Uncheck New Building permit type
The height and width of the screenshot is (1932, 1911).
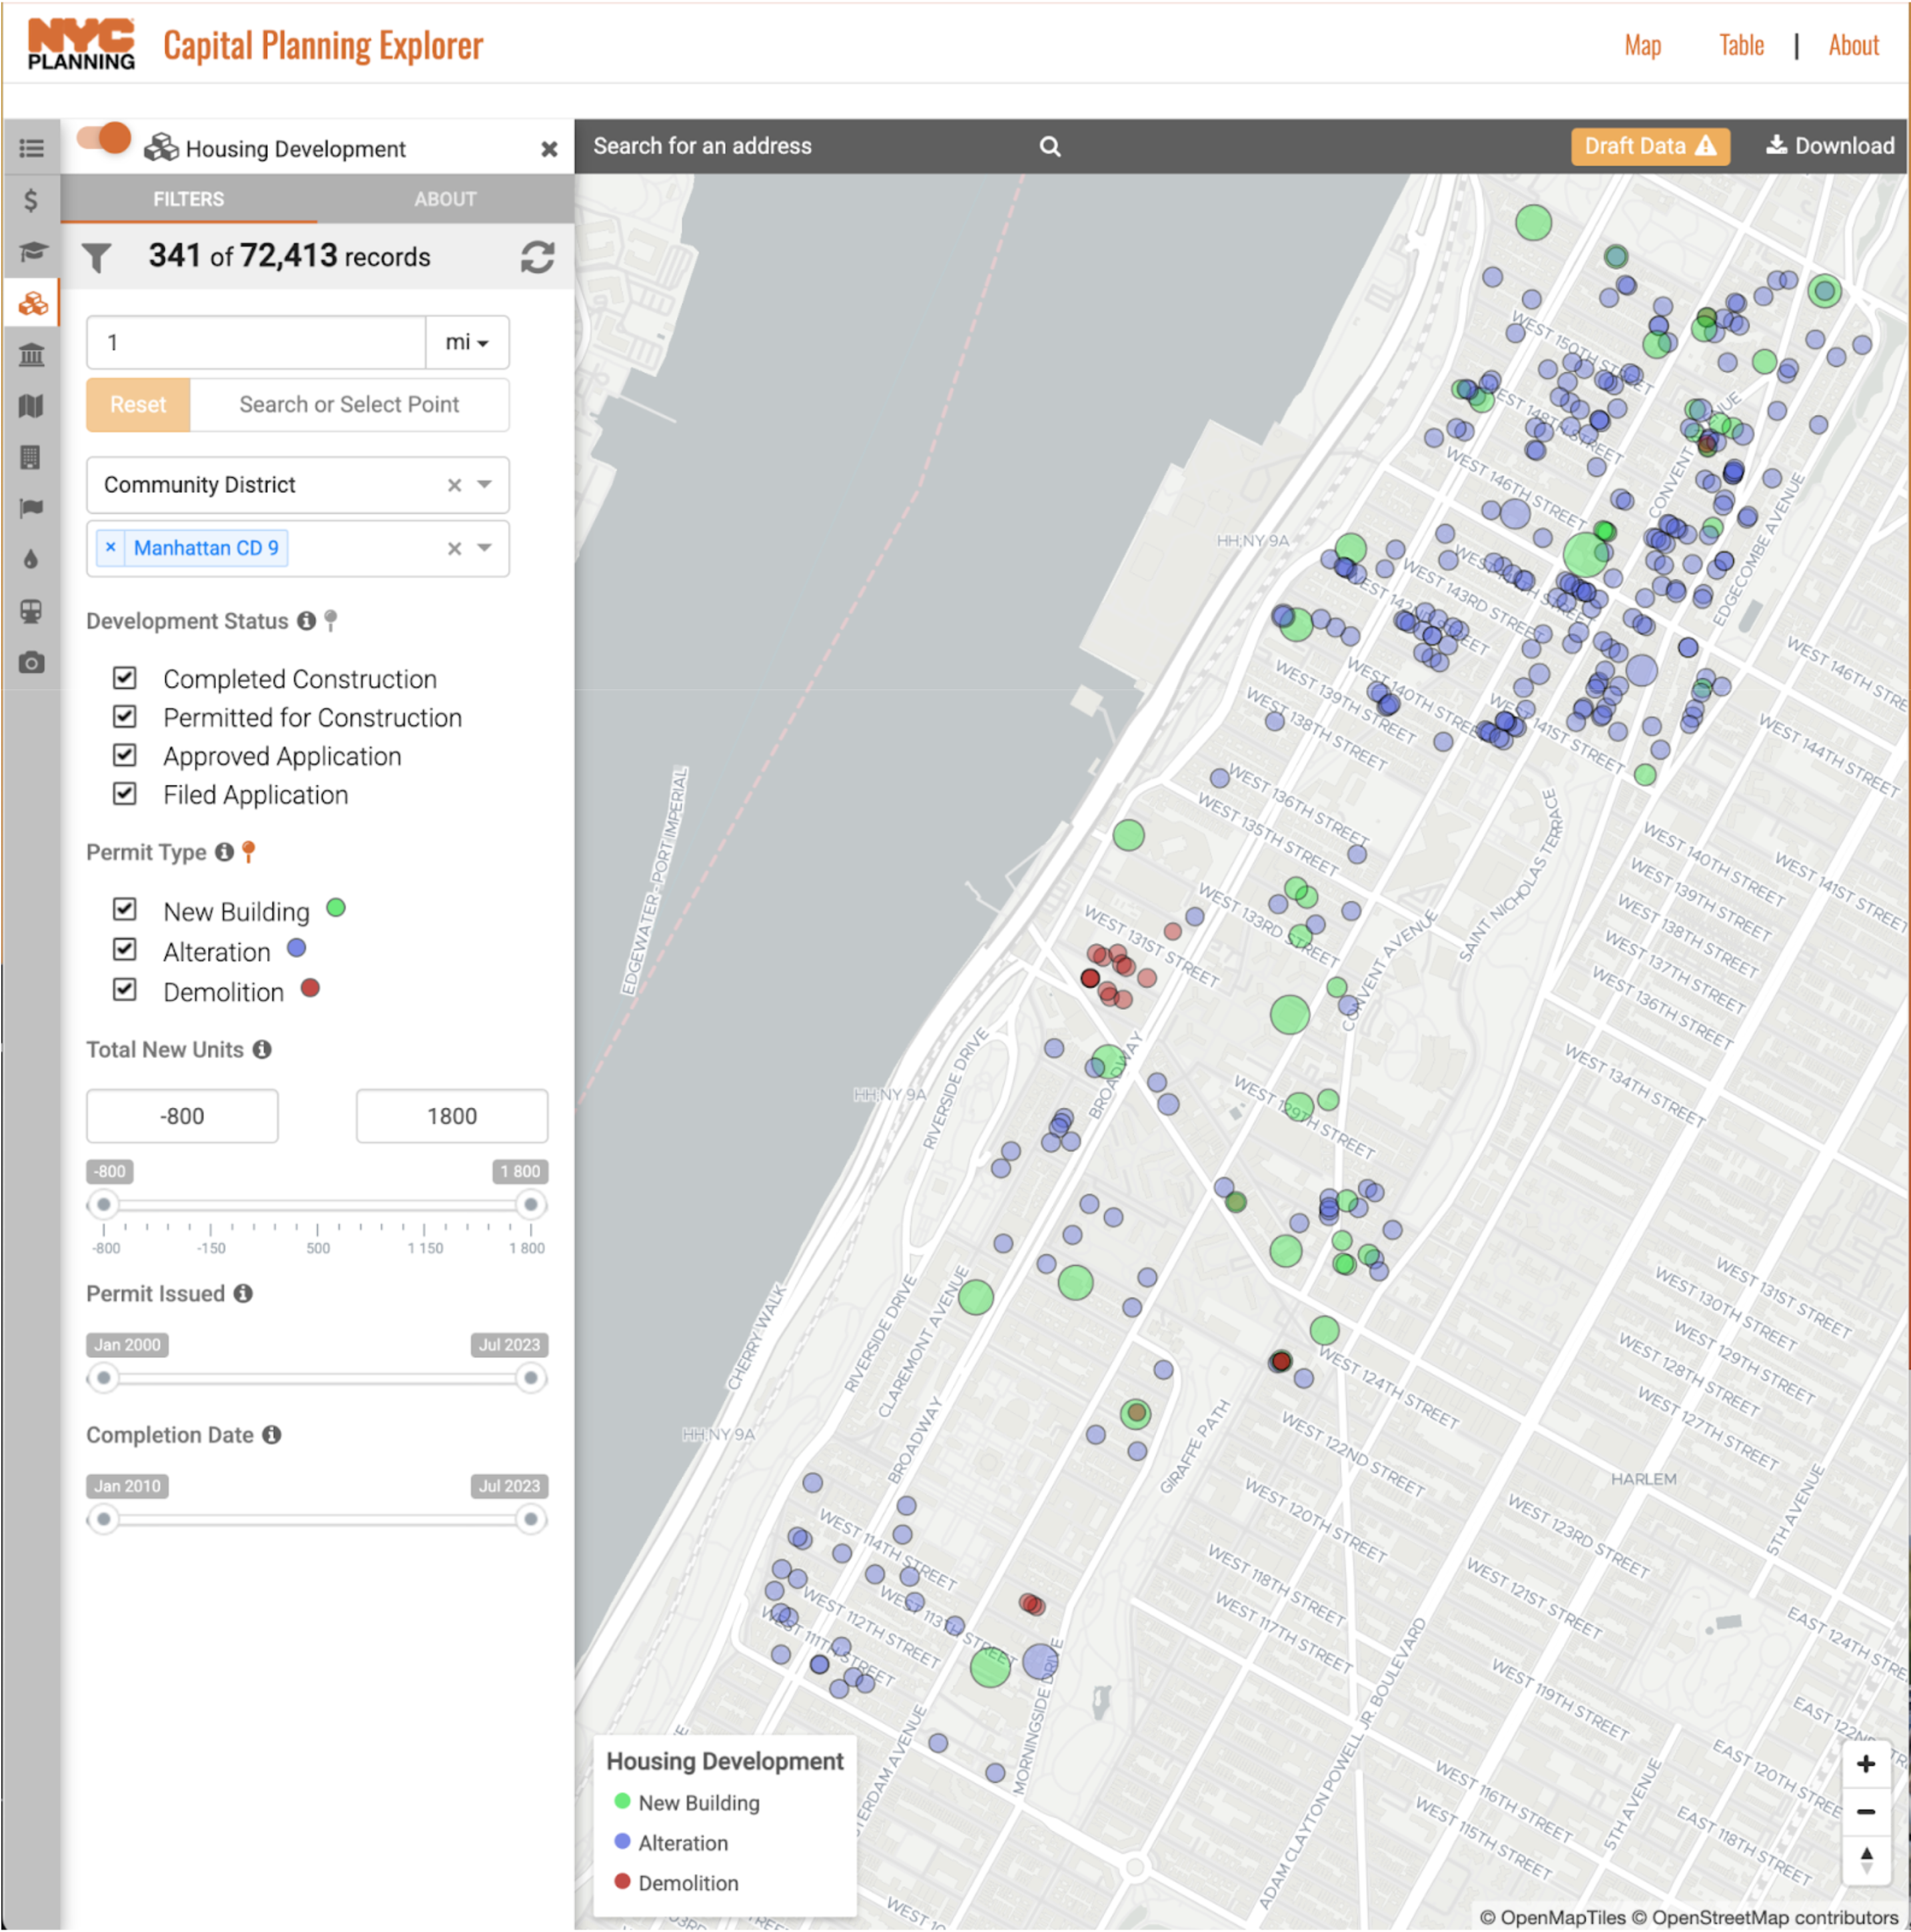(124, 909)
